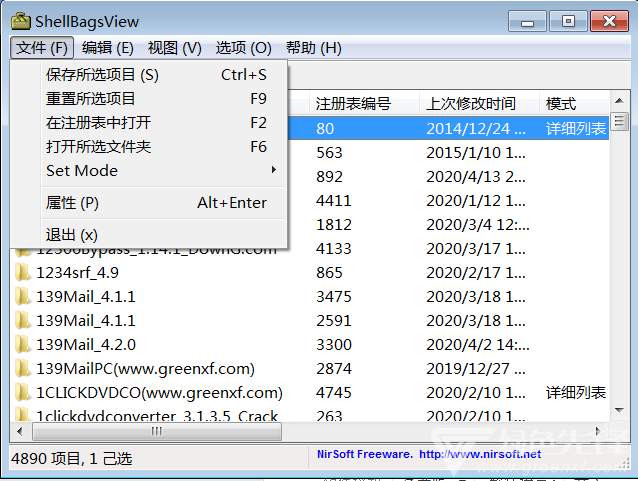638x481 pixels.
Task: Click registry number 3475 cell
Action: (x=334, y=297)
